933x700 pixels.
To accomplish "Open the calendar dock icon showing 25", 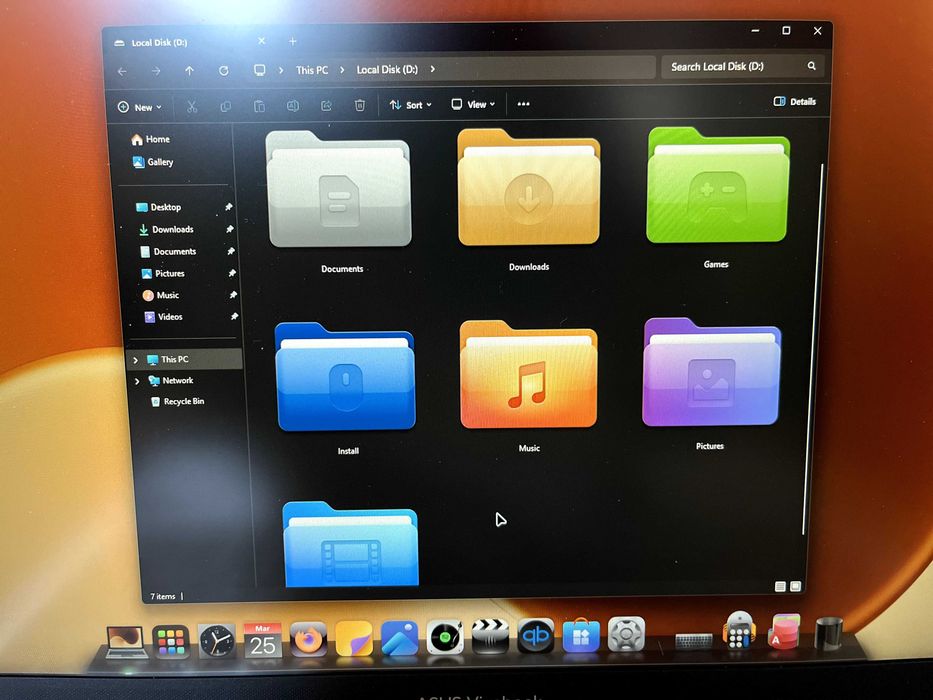I will (x=262, y=640).
